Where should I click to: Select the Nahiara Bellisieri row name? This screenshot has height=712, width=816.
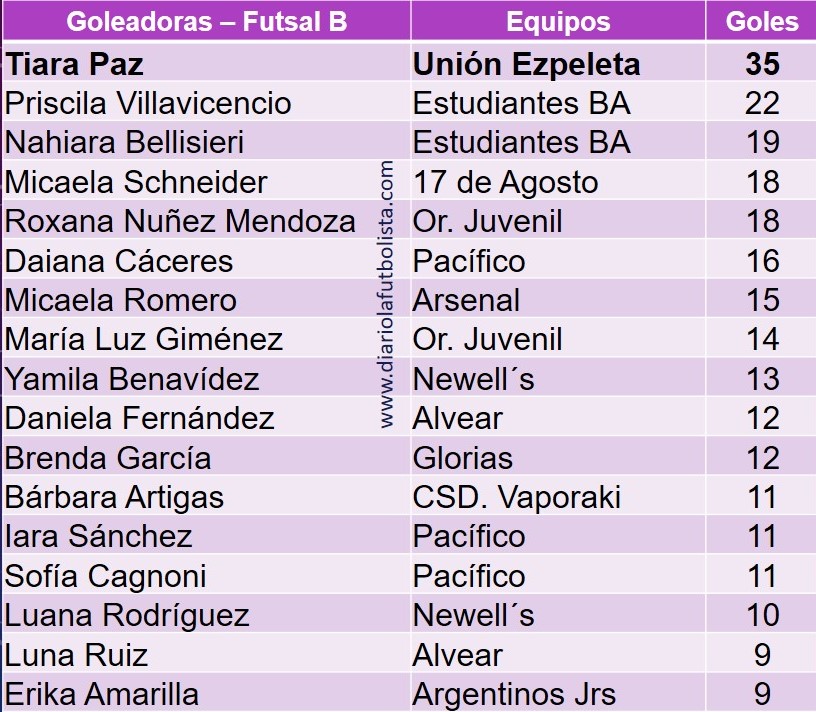125,142
